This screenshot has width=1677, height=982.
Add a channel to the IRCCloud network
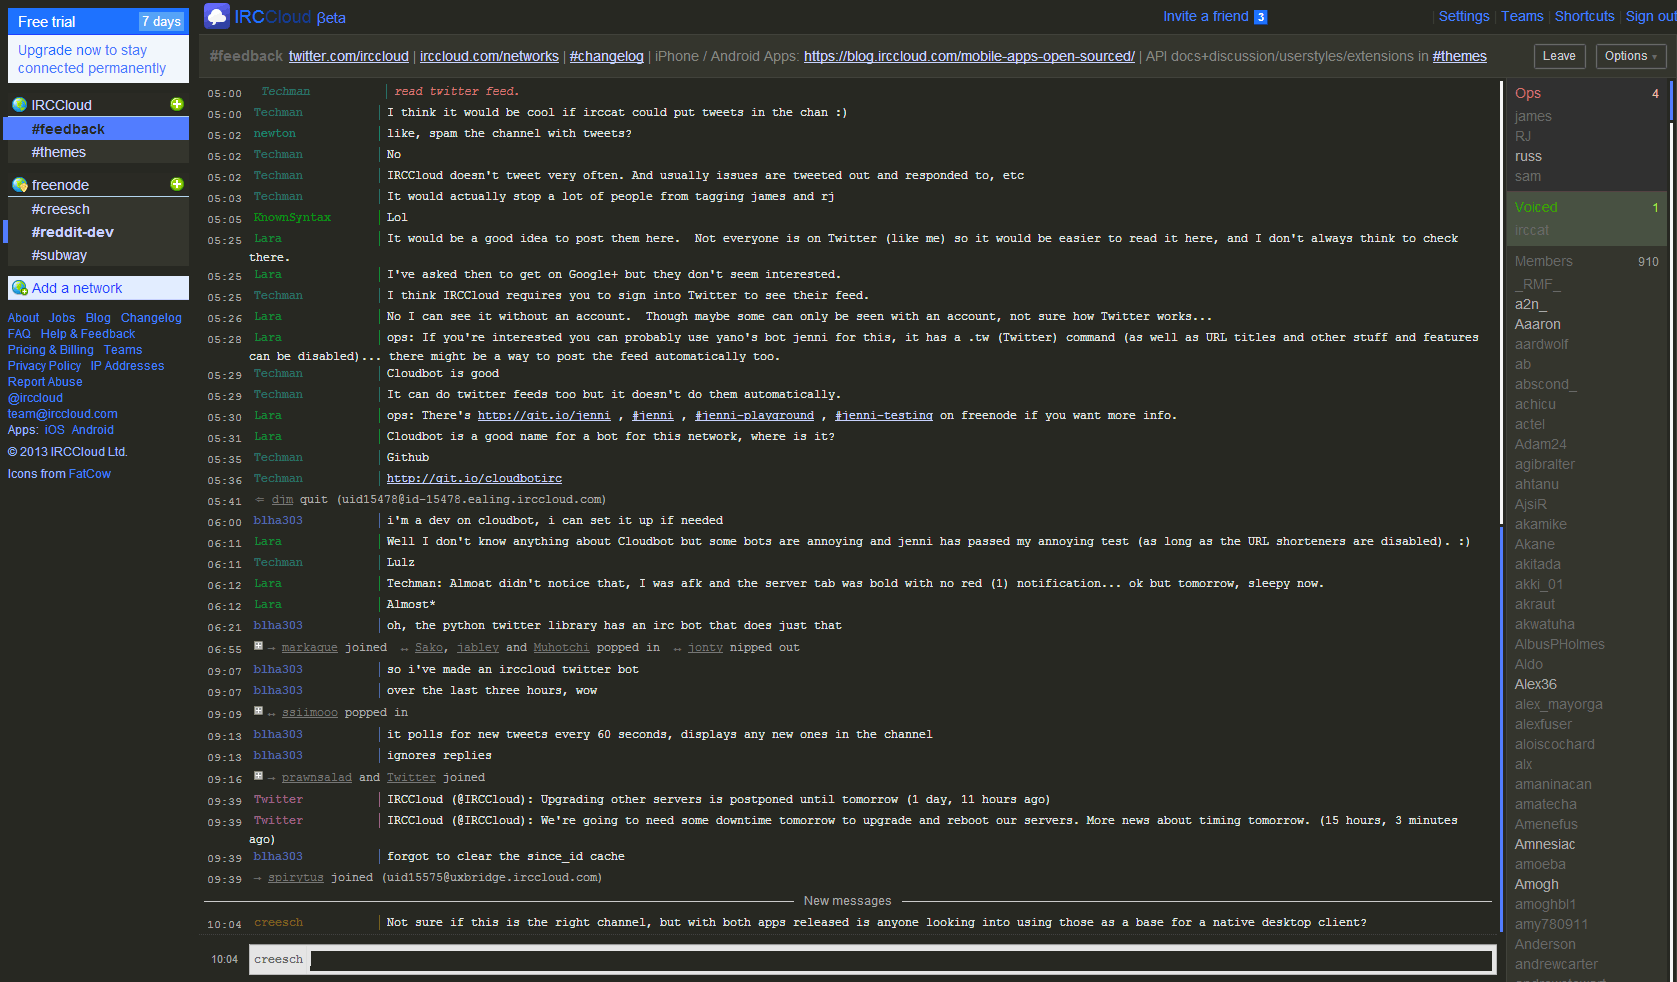[x=177, y=104]
